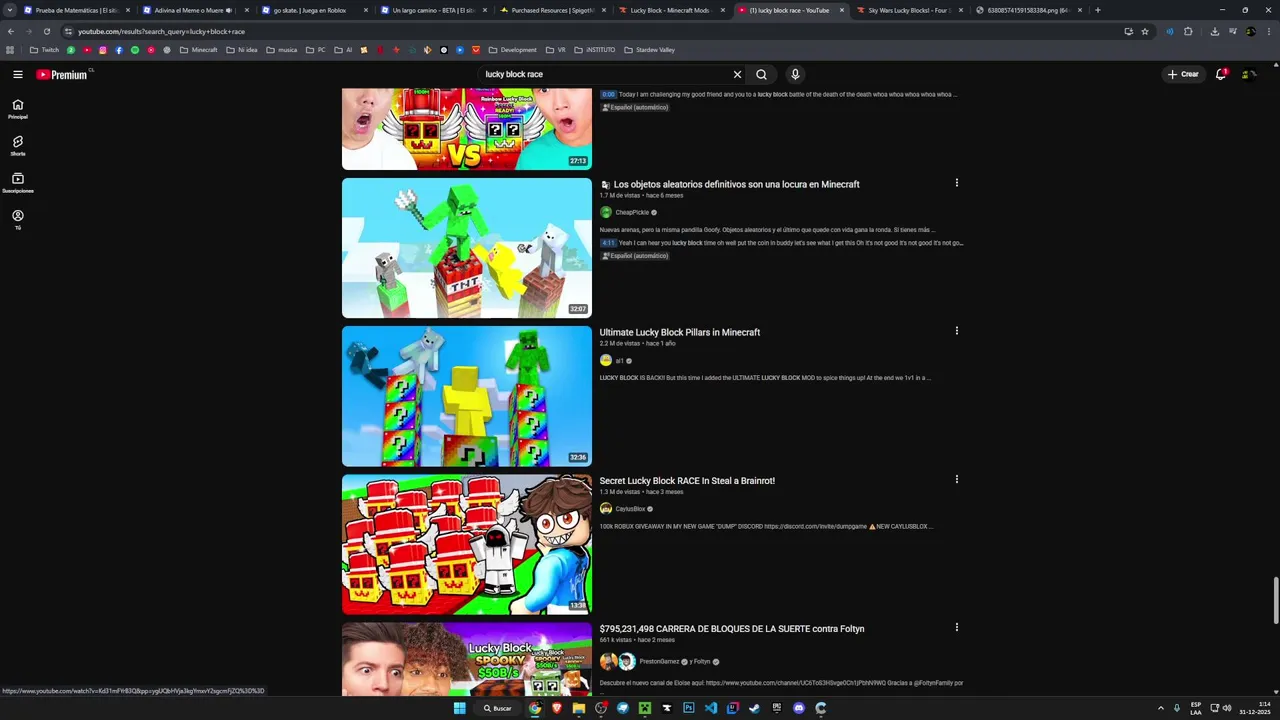Switch to Lucky Block Minecraft Mods tab
The width and height of the screenshot is (1280, 720).
pyautogui.click(x=671, y=10)
